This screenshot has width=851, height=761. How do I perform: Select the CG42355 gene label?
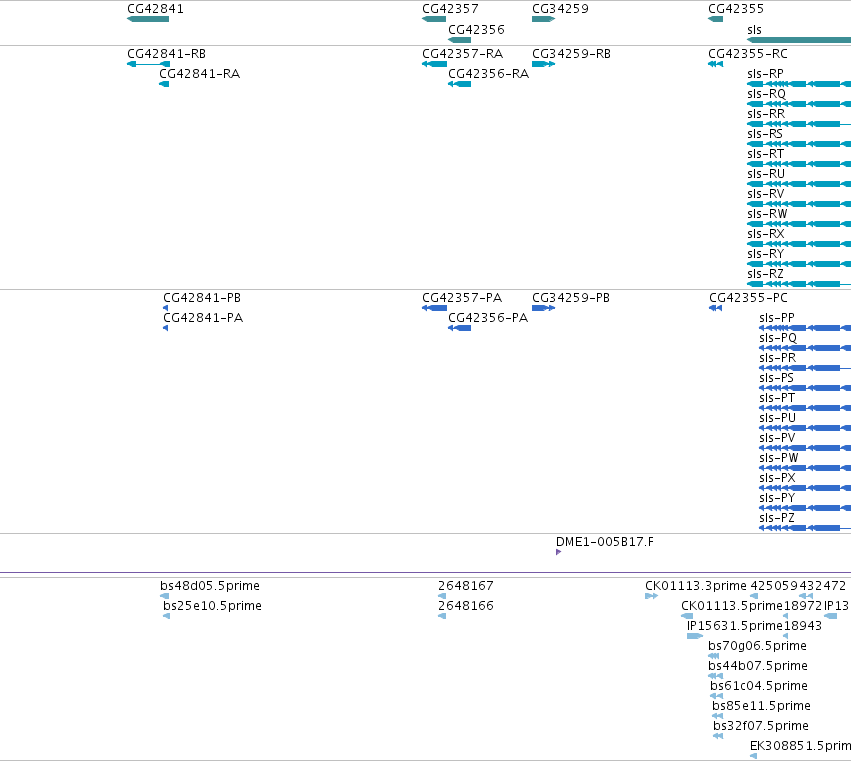[736, 9]
